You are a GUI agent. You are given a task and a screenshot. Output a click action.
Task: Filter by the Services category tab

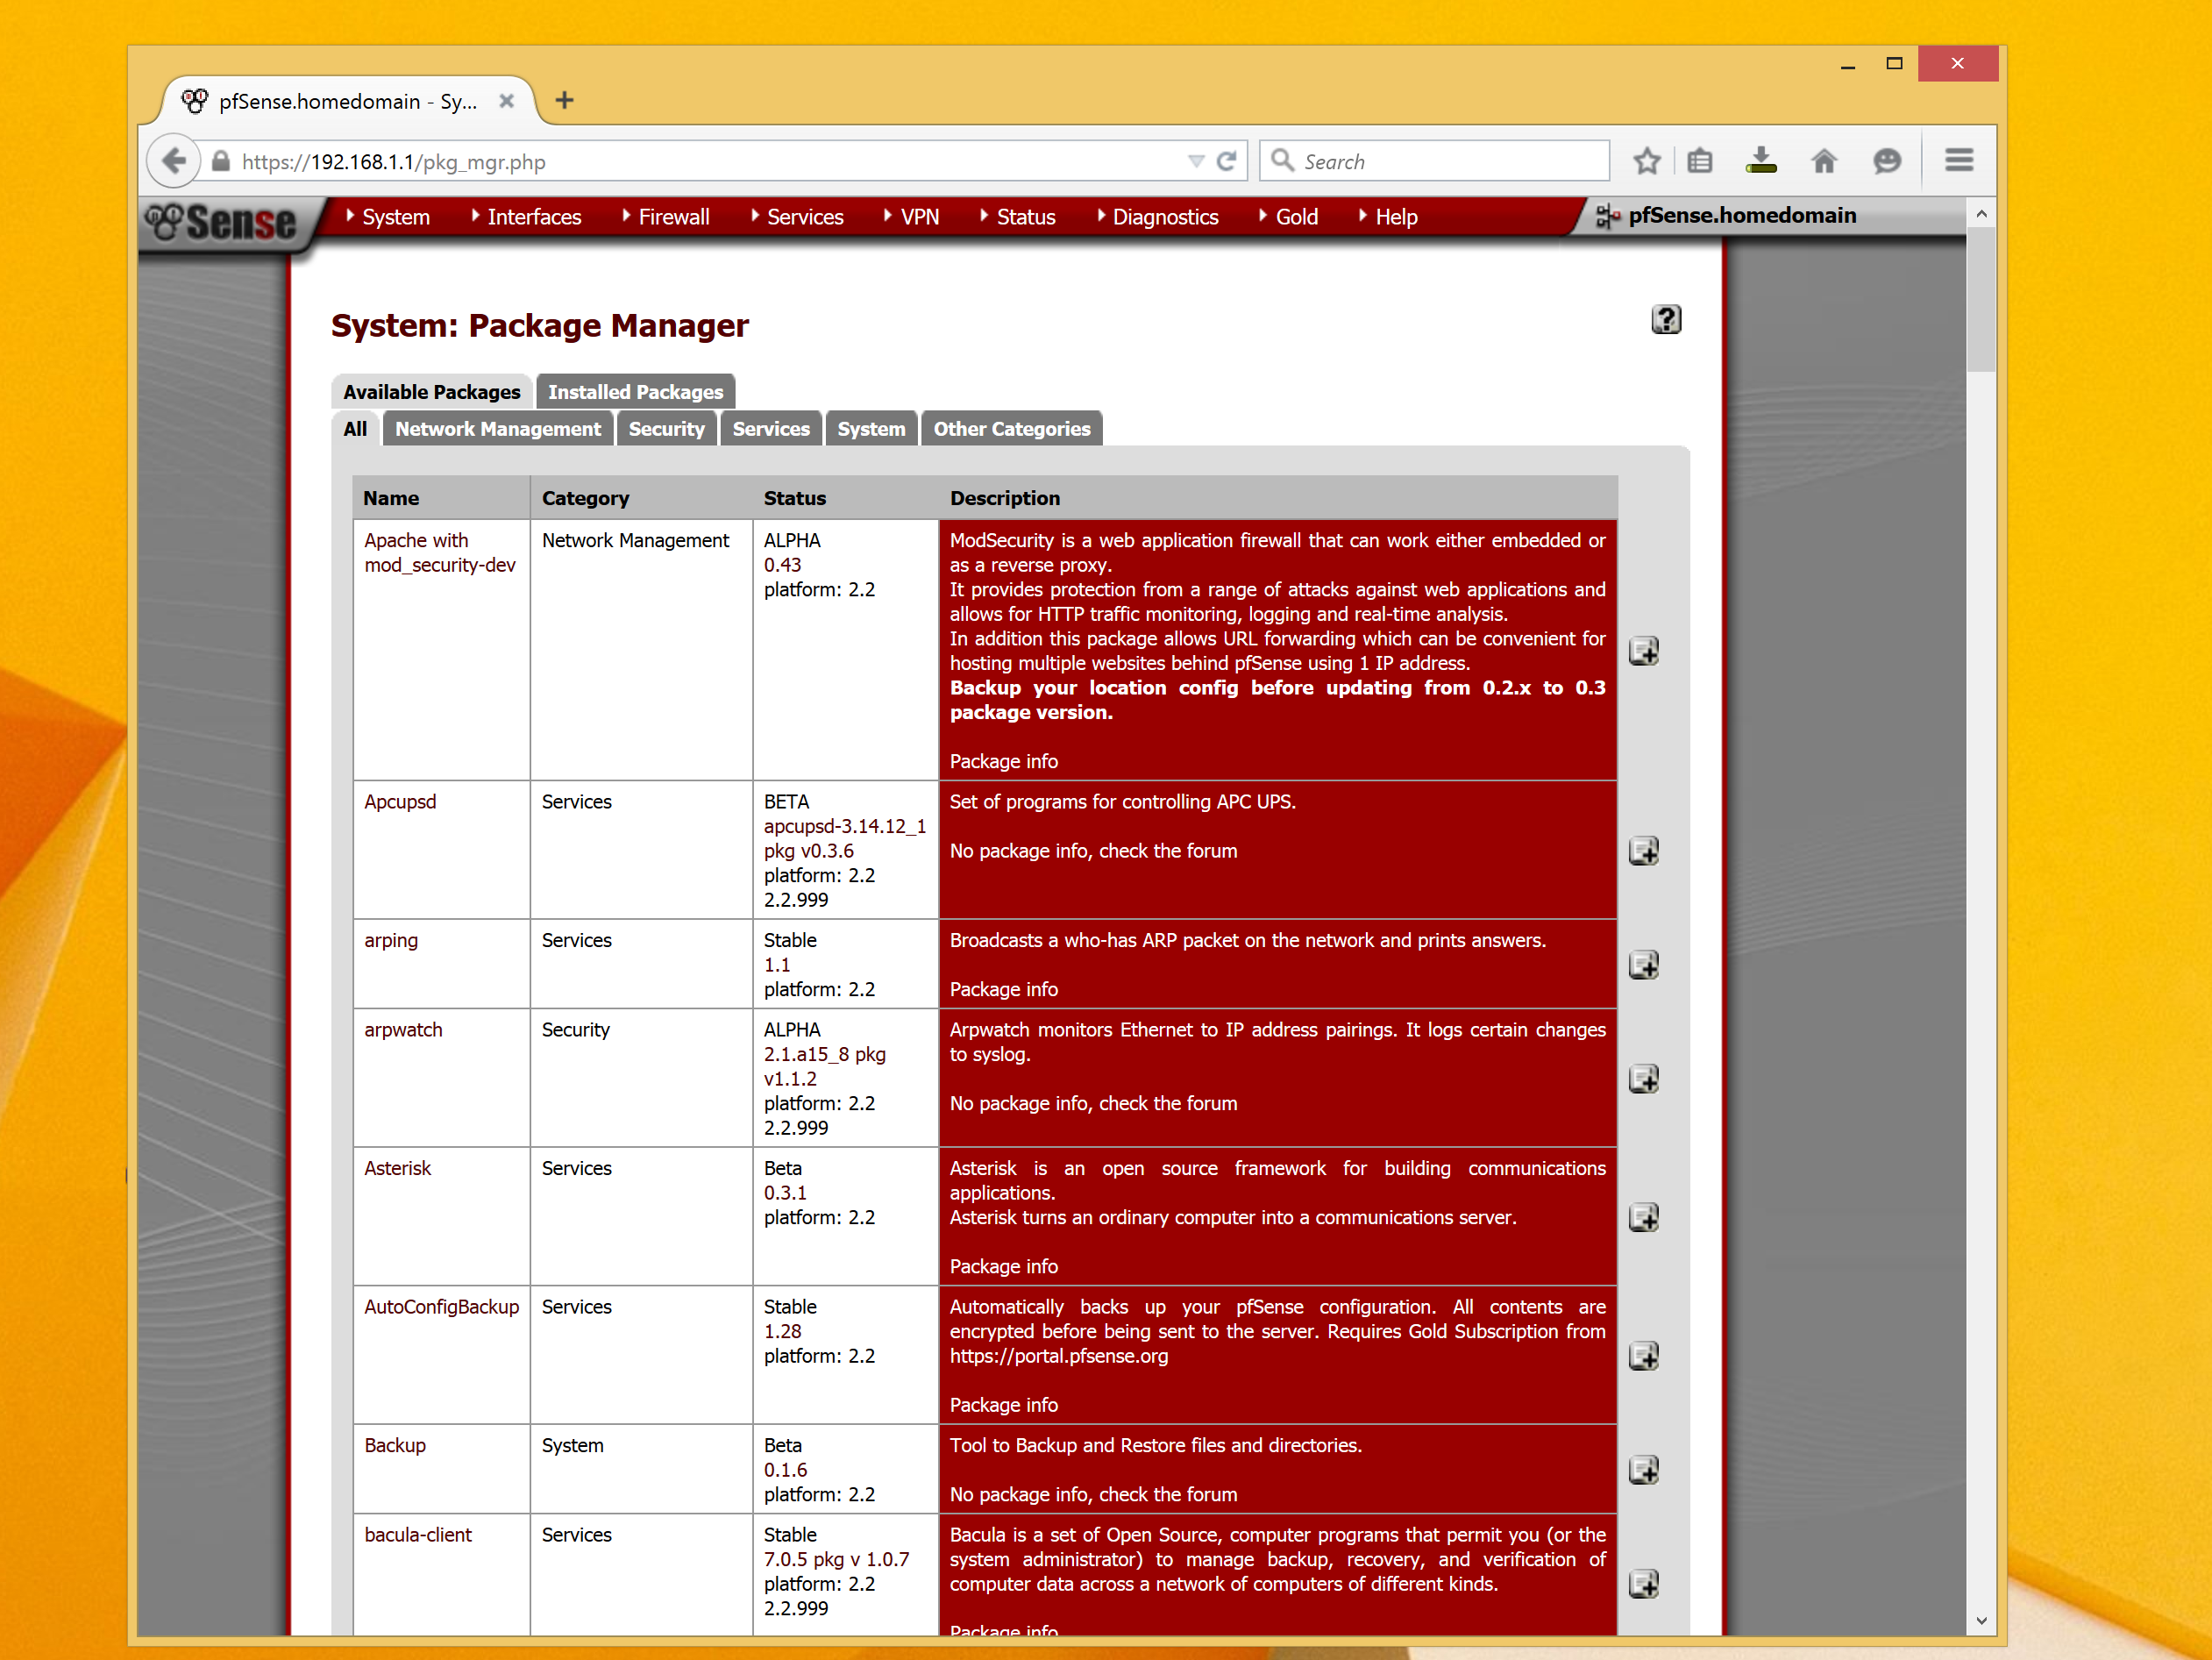pyautogui.click(x=770, y=429)
